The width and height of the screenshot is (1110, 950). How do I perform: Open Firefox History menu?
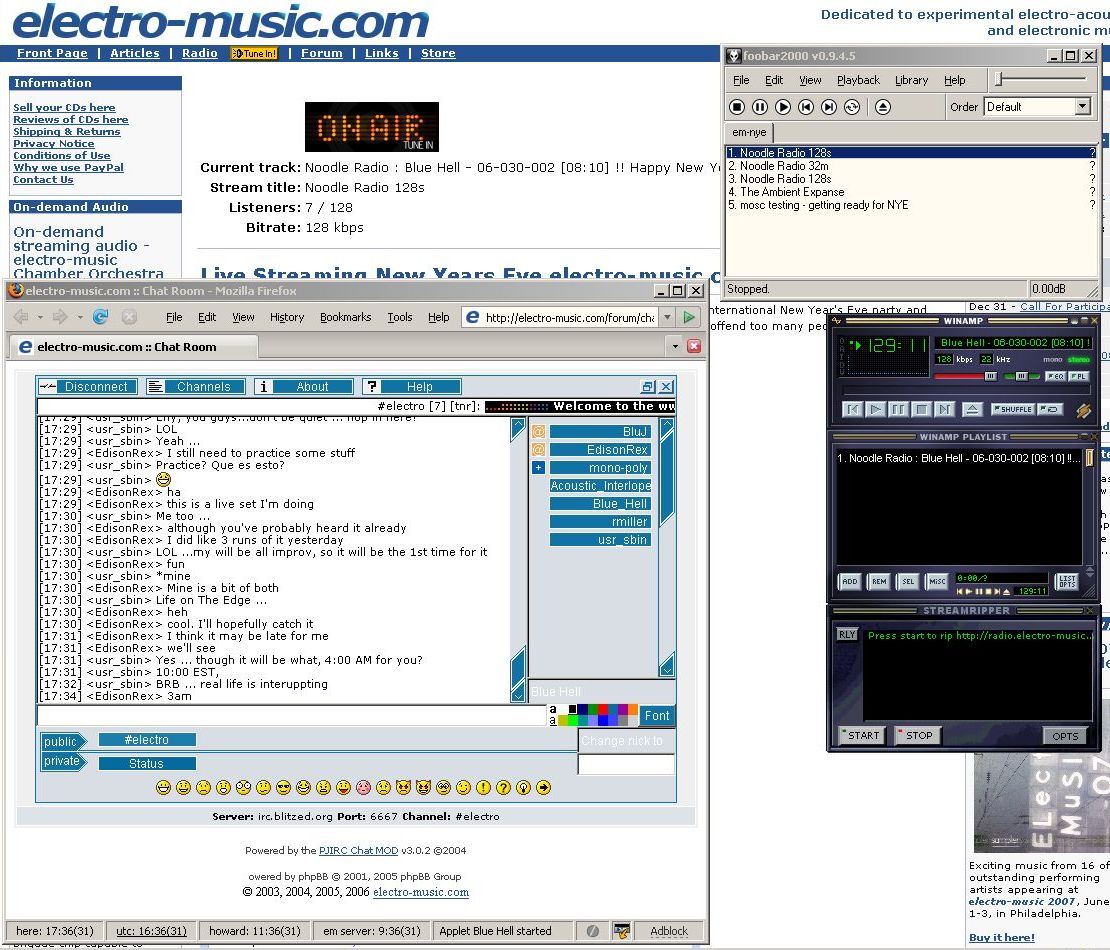tap(287, 317)
